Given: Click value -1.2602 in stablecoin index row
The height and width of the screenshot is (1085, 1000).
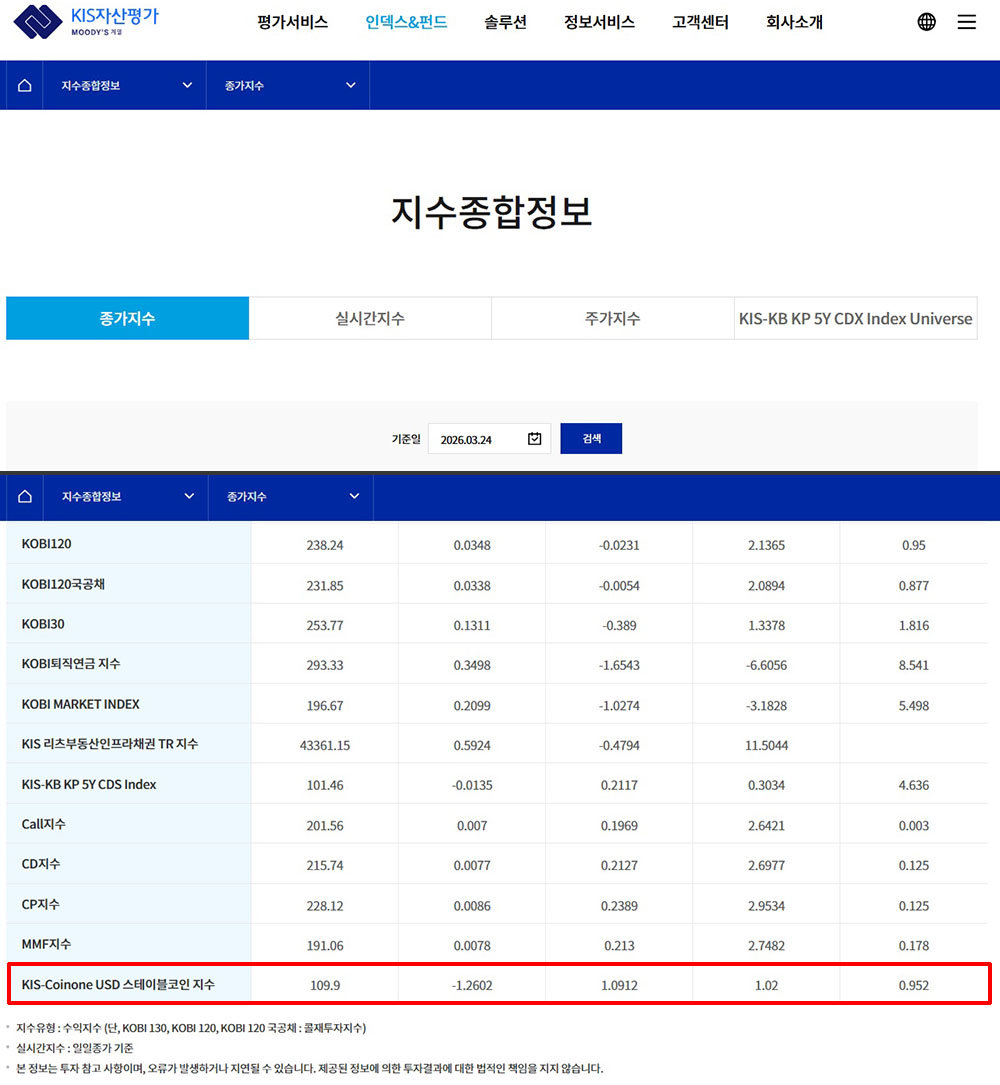Looking at the screenshot, I should point(472,985).
